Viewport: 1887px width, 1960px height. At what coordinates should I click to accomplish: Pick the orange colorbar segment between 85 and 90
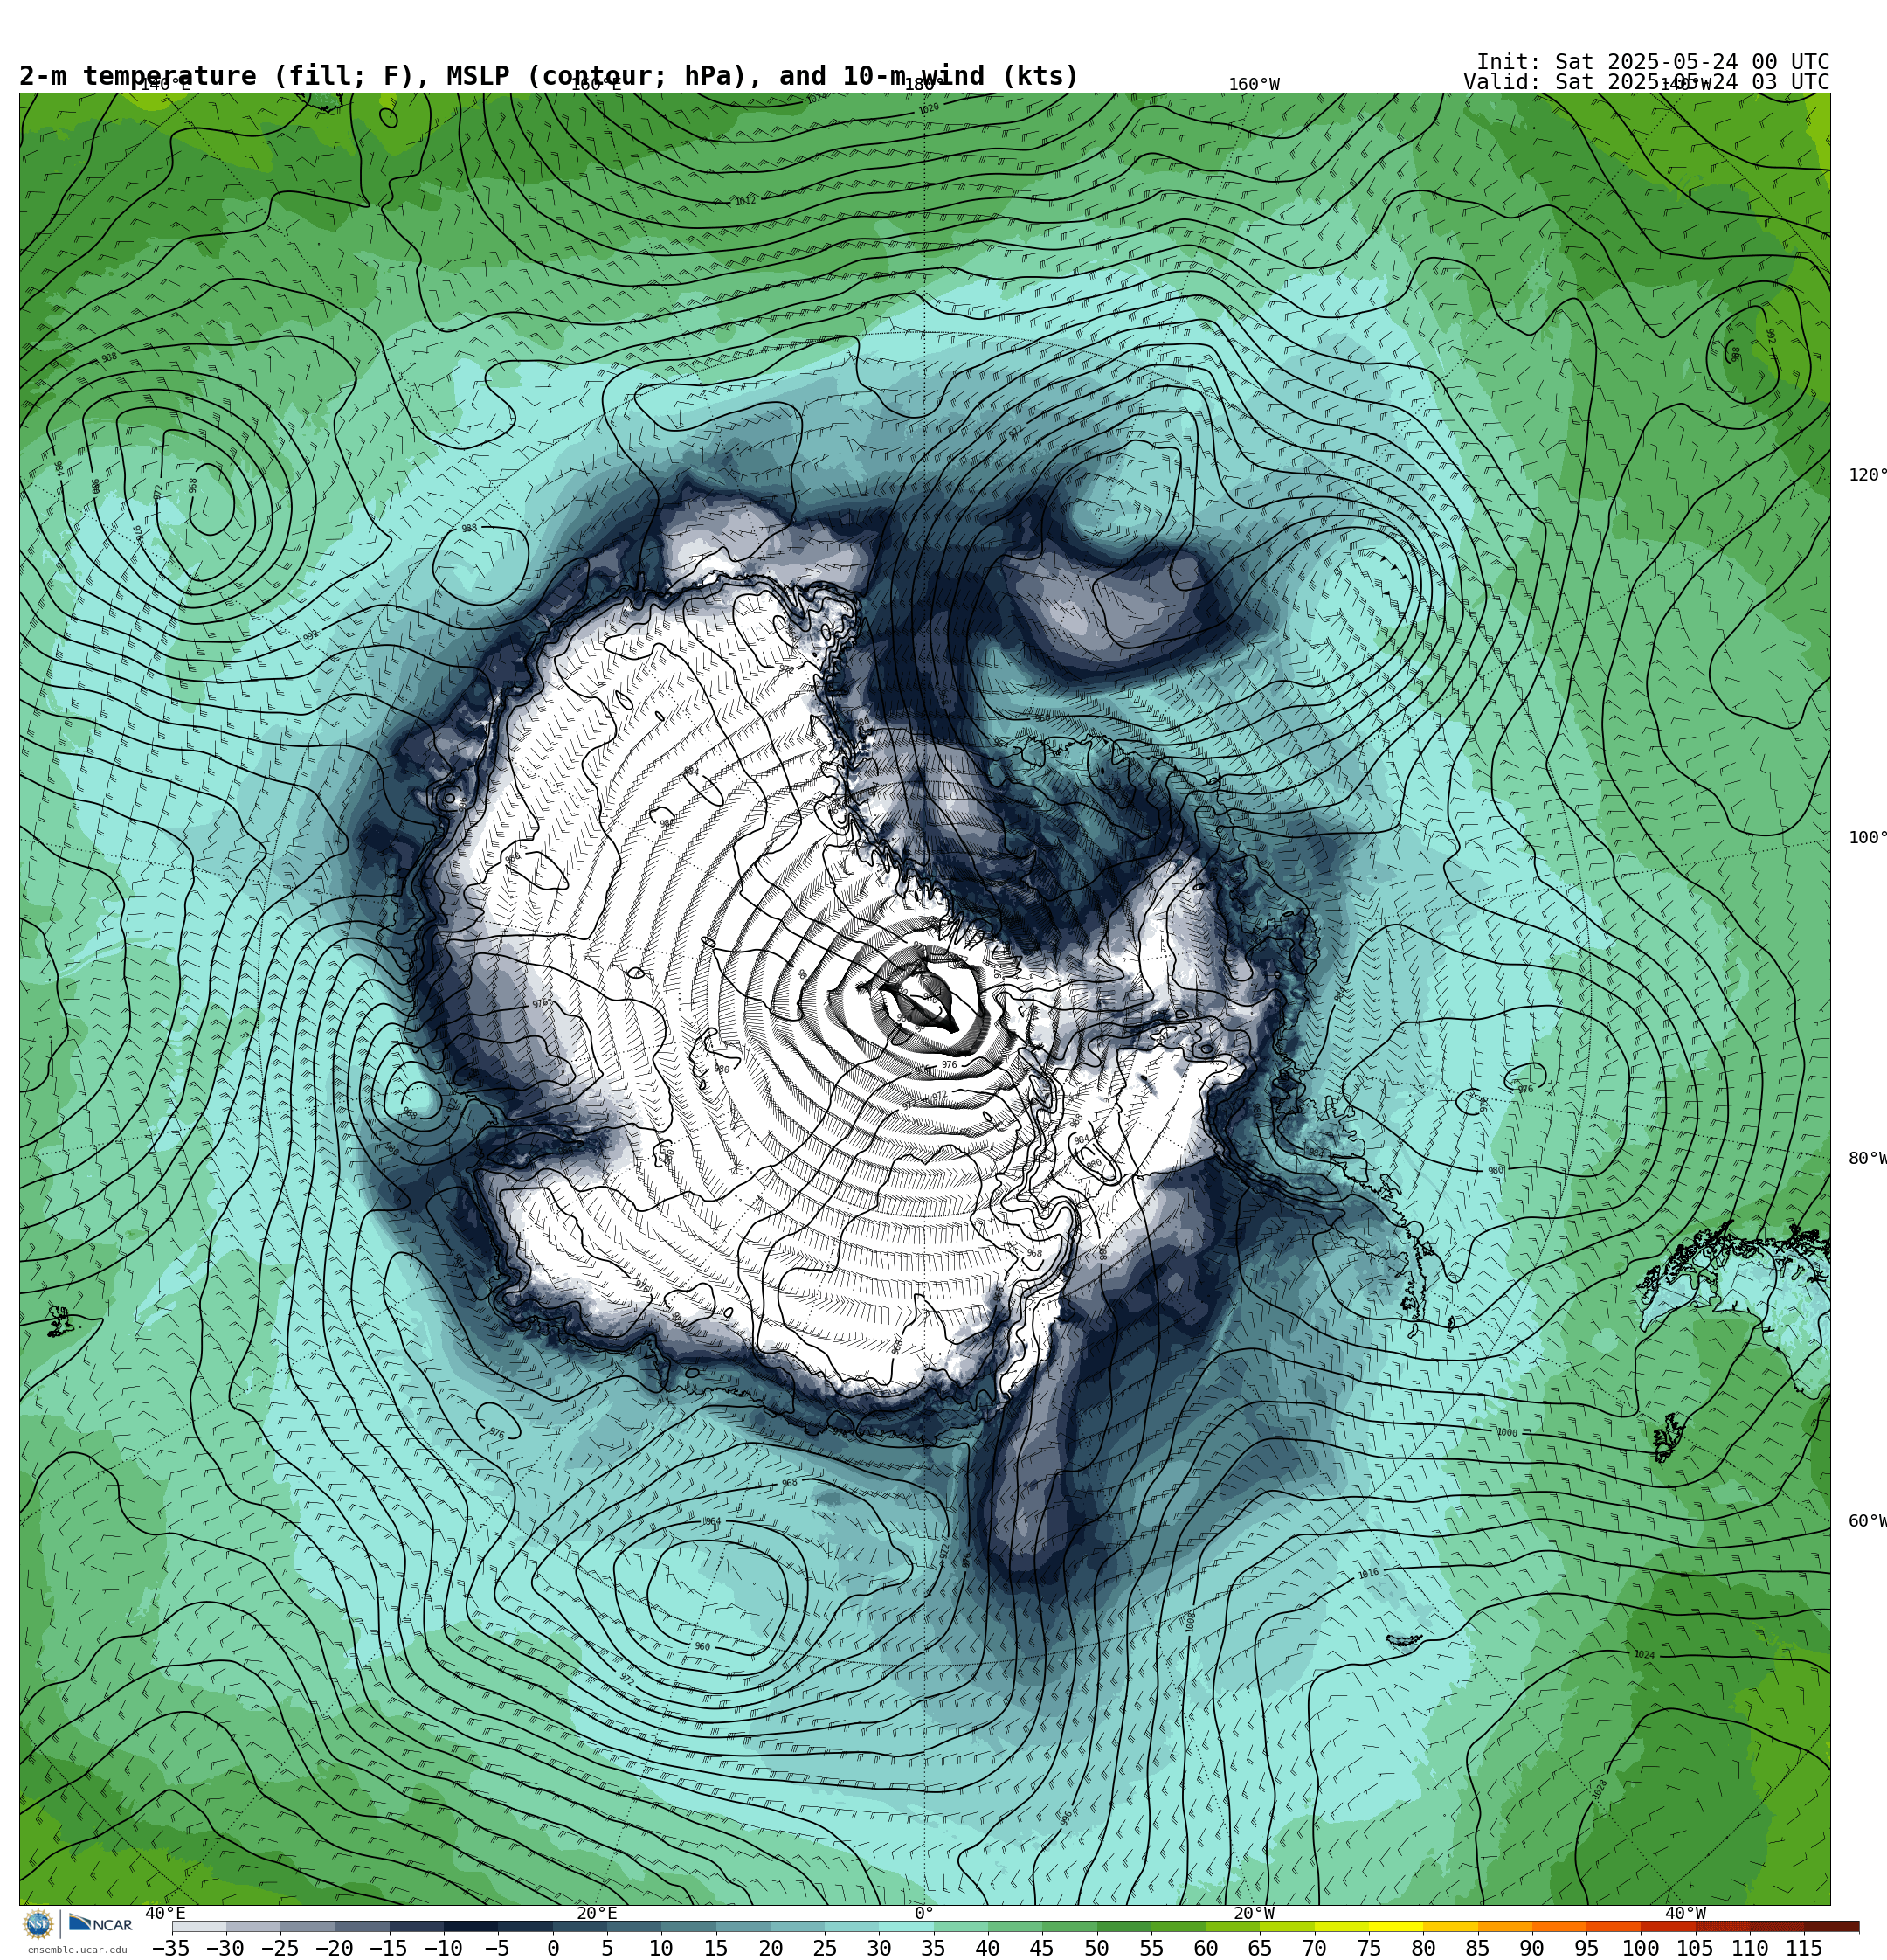pos(1505,1927)
